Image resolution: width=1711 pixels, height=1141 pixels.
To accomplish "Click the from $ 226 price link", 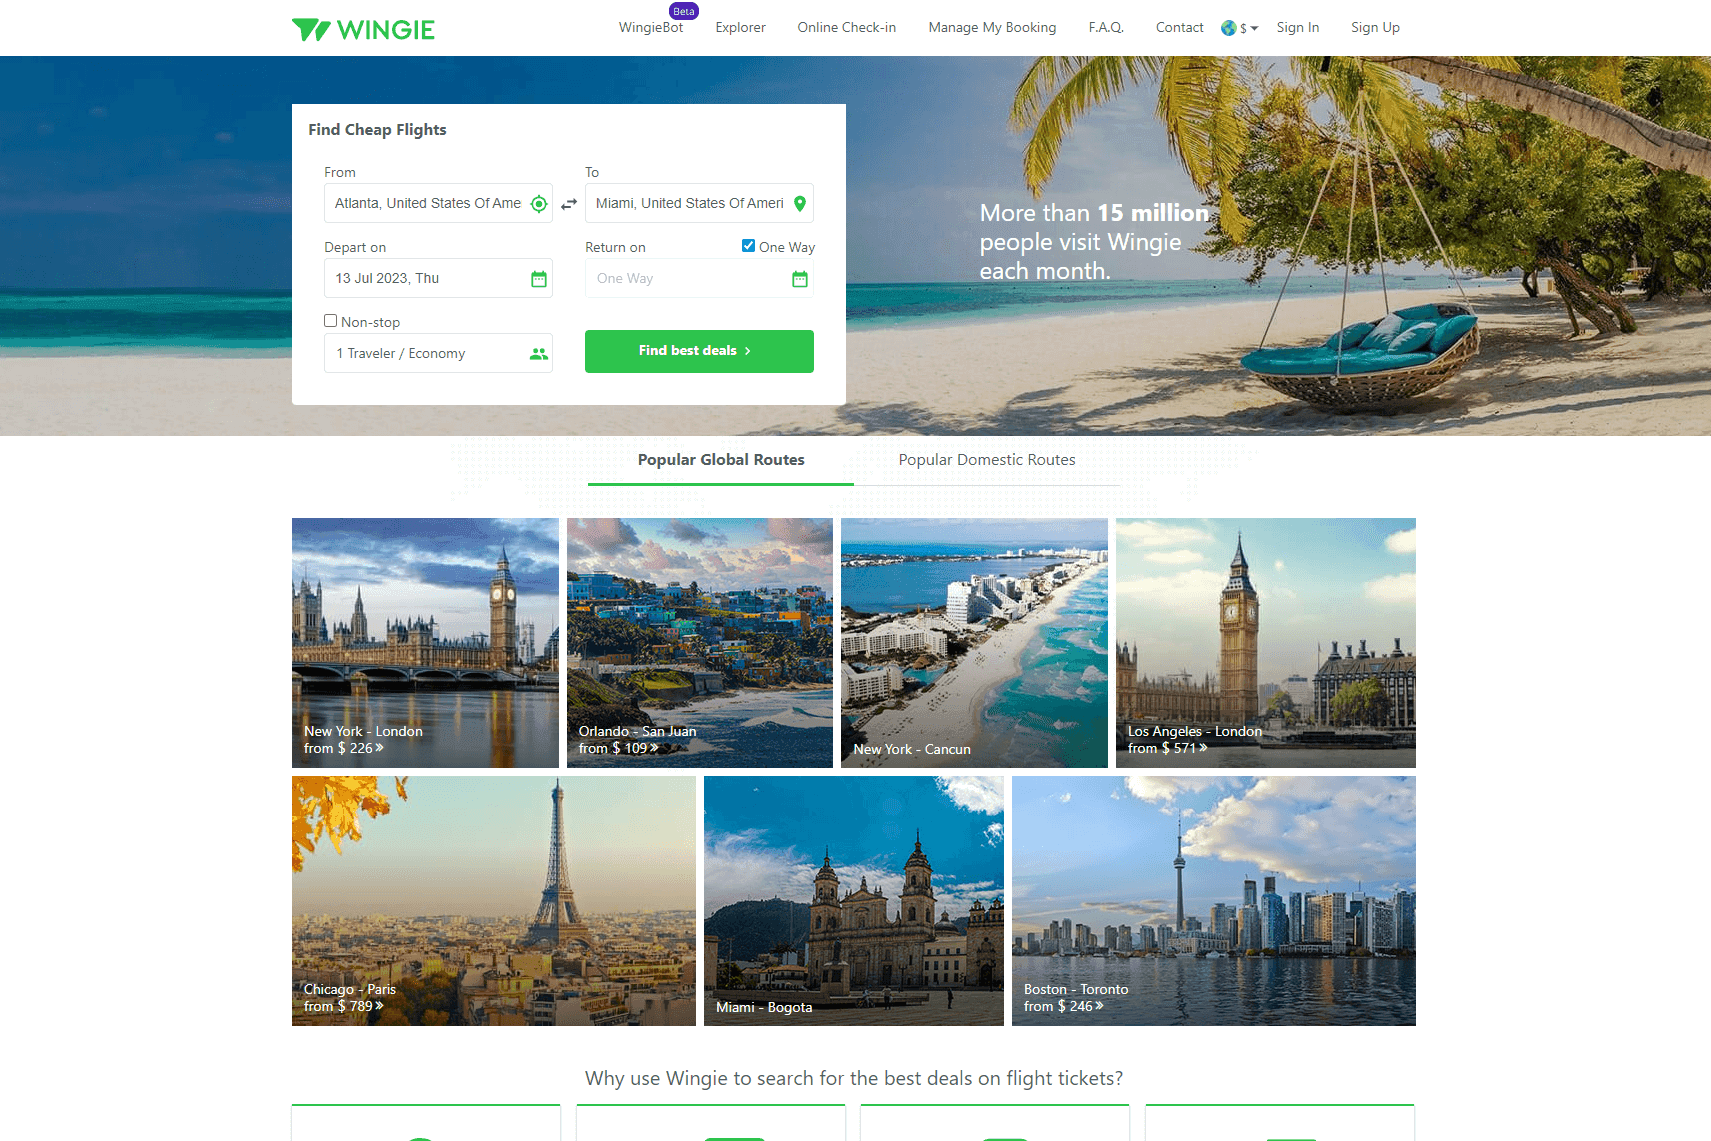I will (x=344, y=748).
